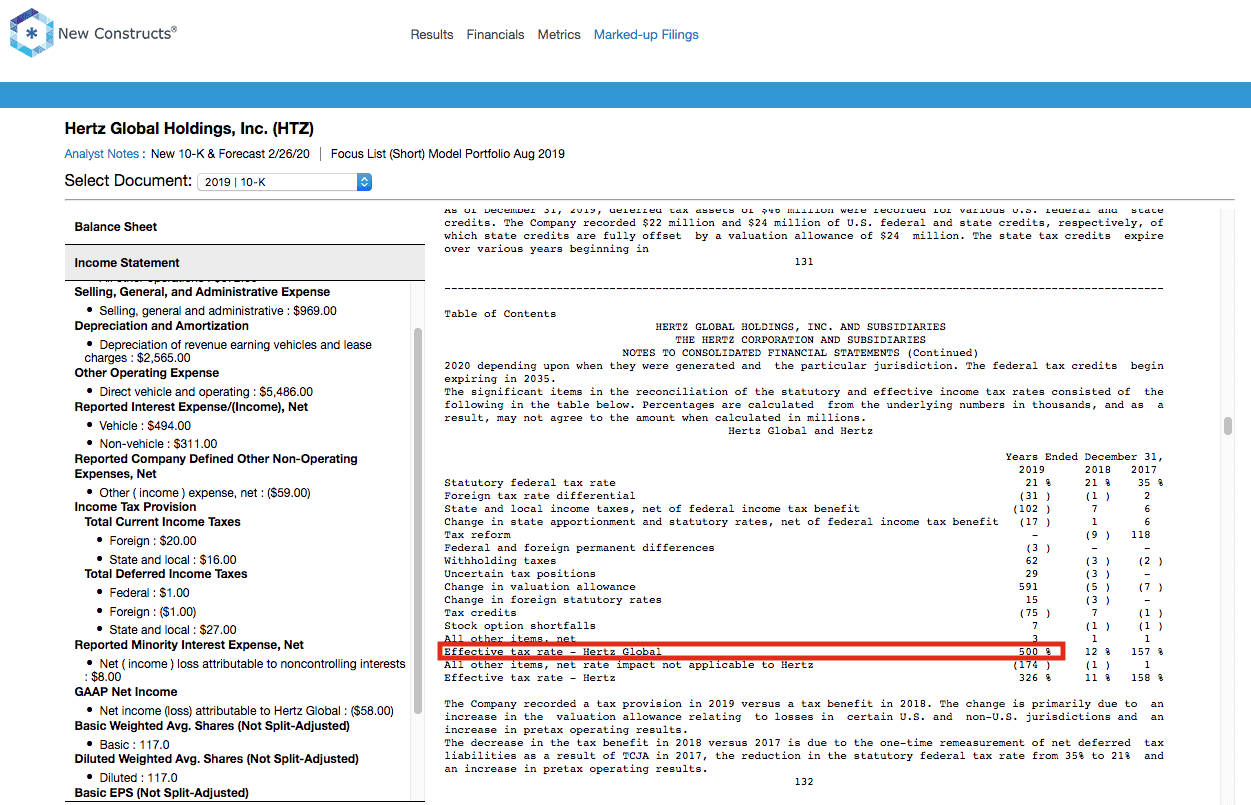Open the Results menu item
The width and height of the screenshot is (1251, 805).
tap(432, 34)
